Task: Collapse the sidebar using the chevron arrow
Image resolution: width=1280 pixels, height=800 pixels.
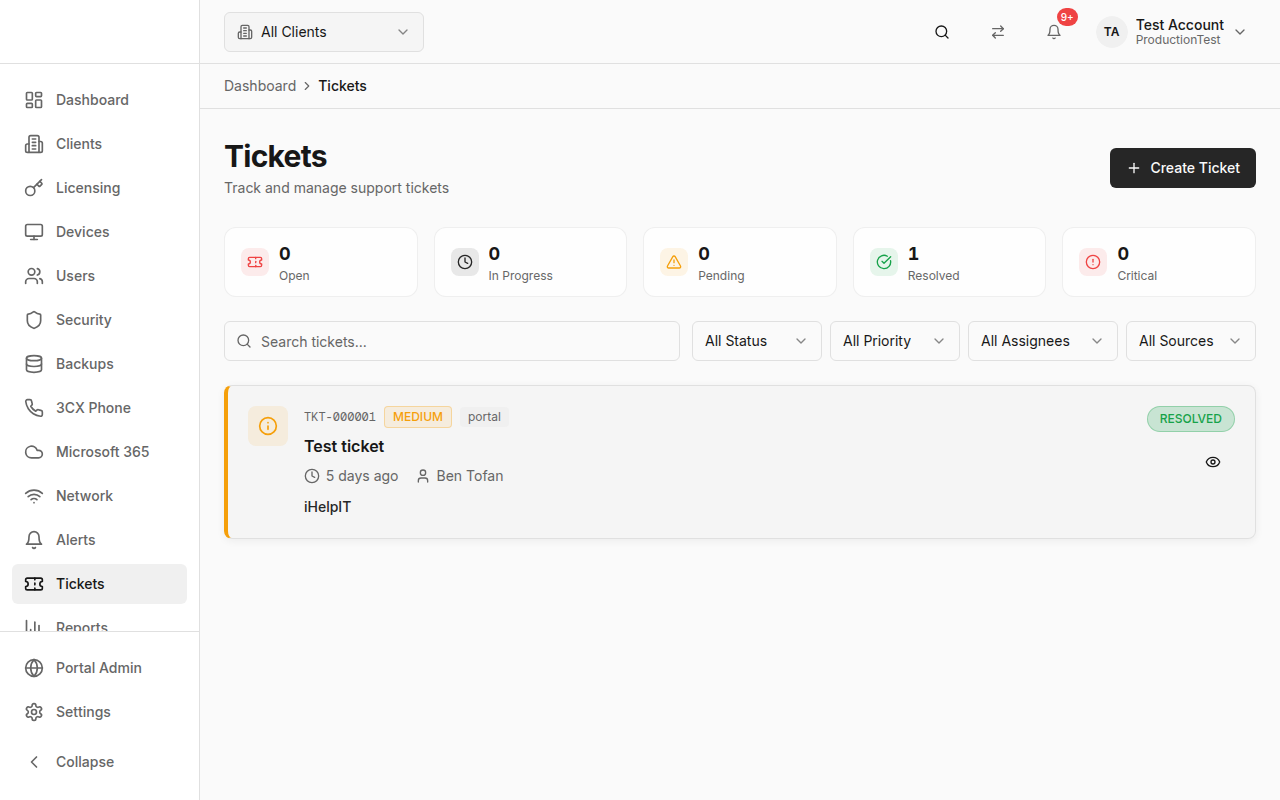Action: pos(34,762)
